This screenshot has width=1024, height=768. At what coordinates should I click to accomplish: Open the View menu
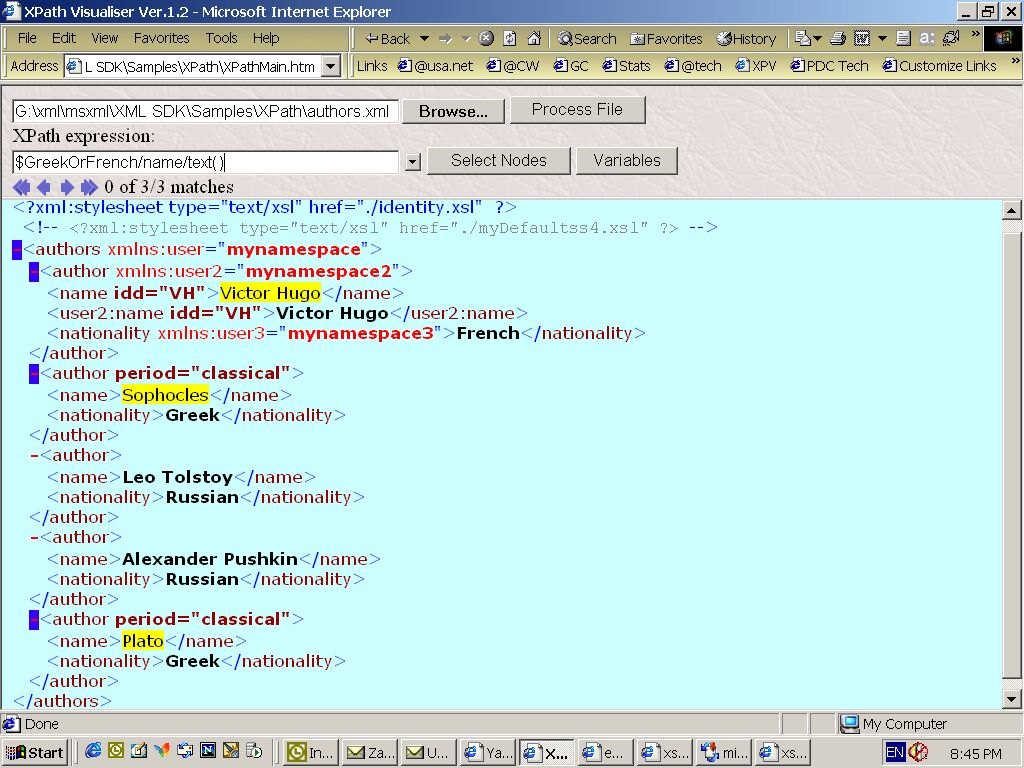[x=104, y=38]
